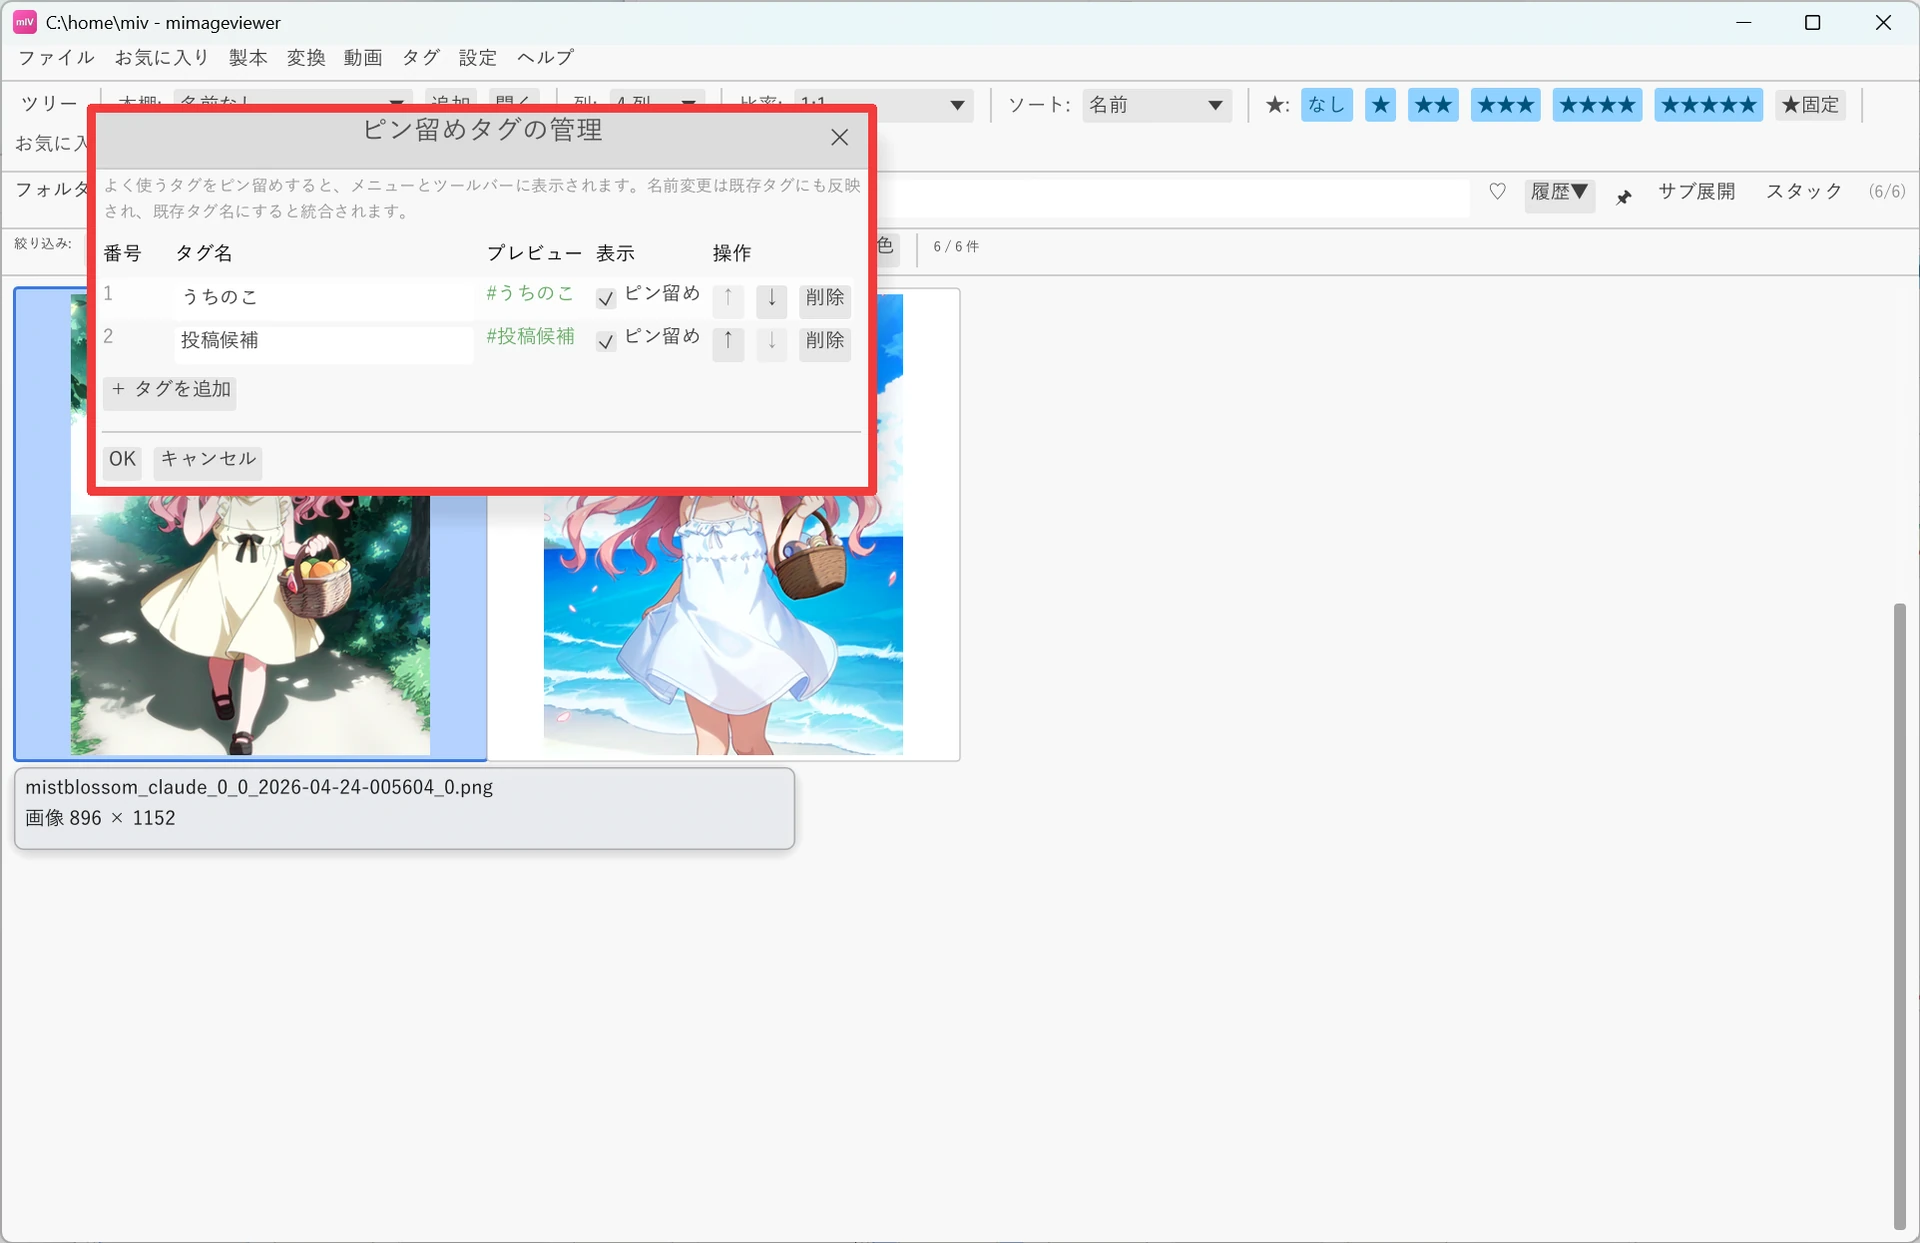
Task: Toggle the ★固定 button
Action: click(x=1810, y=105)
